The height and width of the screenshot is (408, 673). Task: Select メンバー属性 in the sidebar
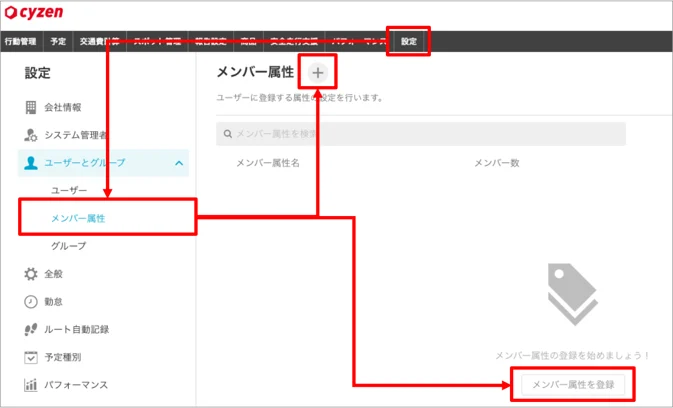[x=78, y=218]
